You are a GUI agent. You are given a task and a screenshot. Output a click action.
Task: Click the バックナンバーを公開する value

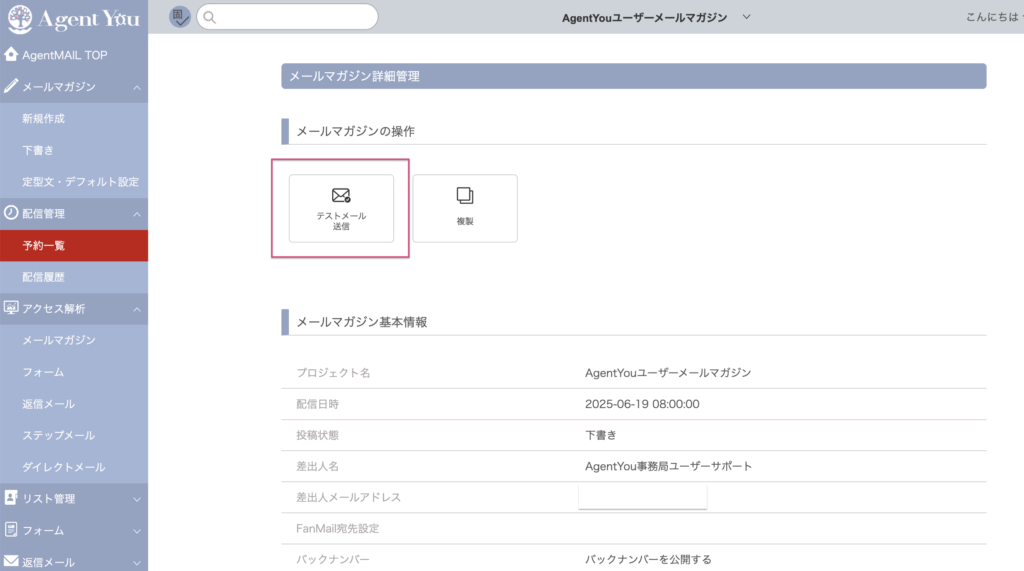(648, 559)
